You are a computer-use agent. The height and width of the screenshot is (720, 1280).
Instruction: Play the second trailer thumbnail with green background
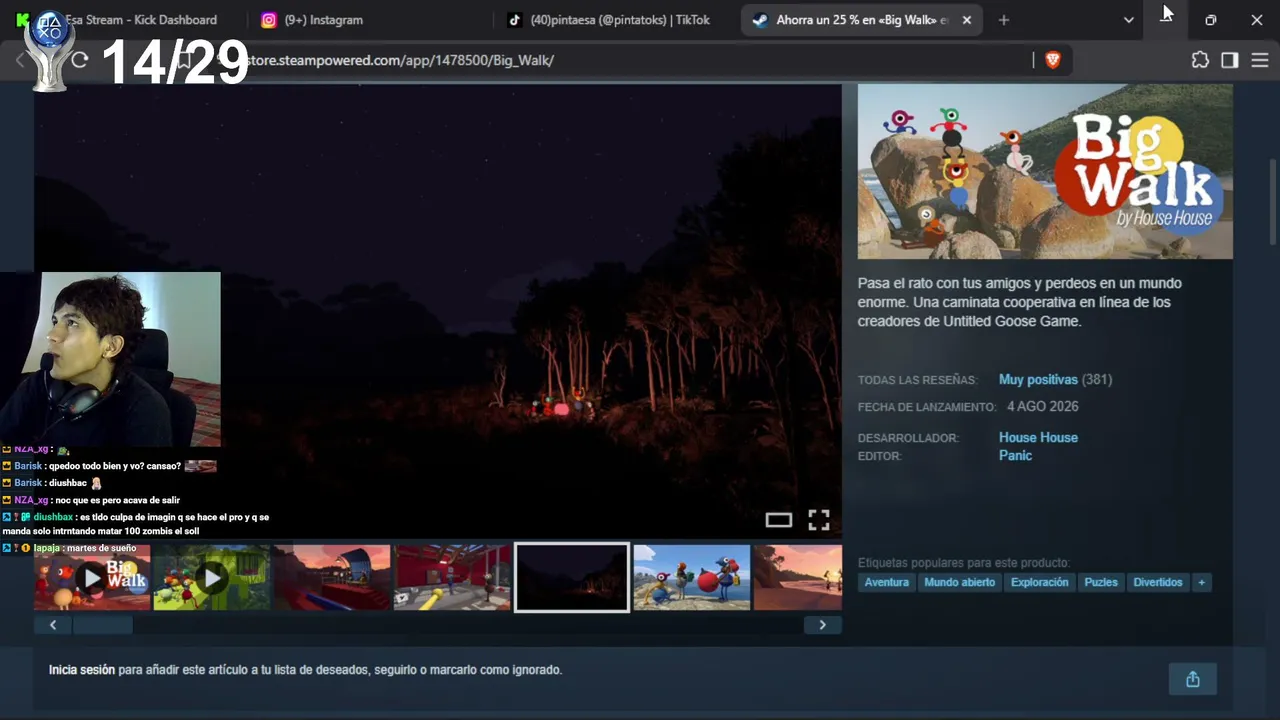[x=212, y=577]
